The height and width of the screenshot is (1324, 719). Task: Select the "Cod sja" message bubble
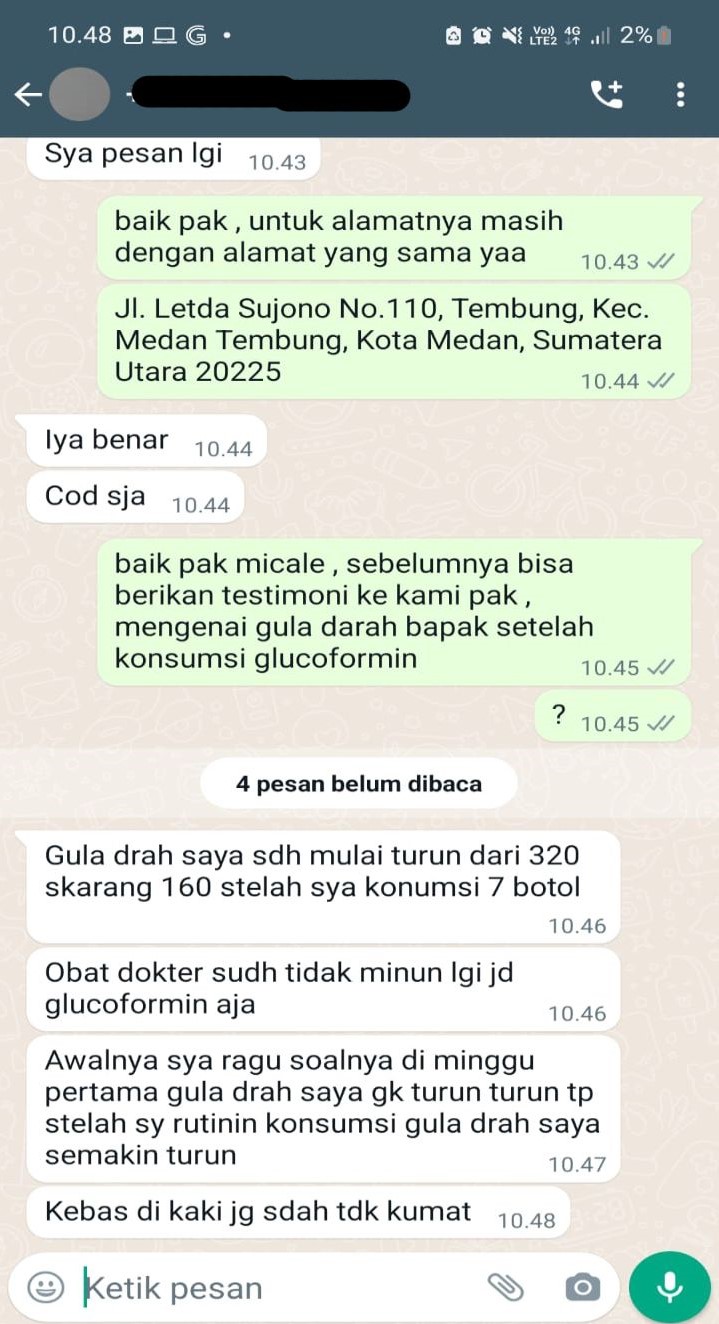click(x=134, y=497)
